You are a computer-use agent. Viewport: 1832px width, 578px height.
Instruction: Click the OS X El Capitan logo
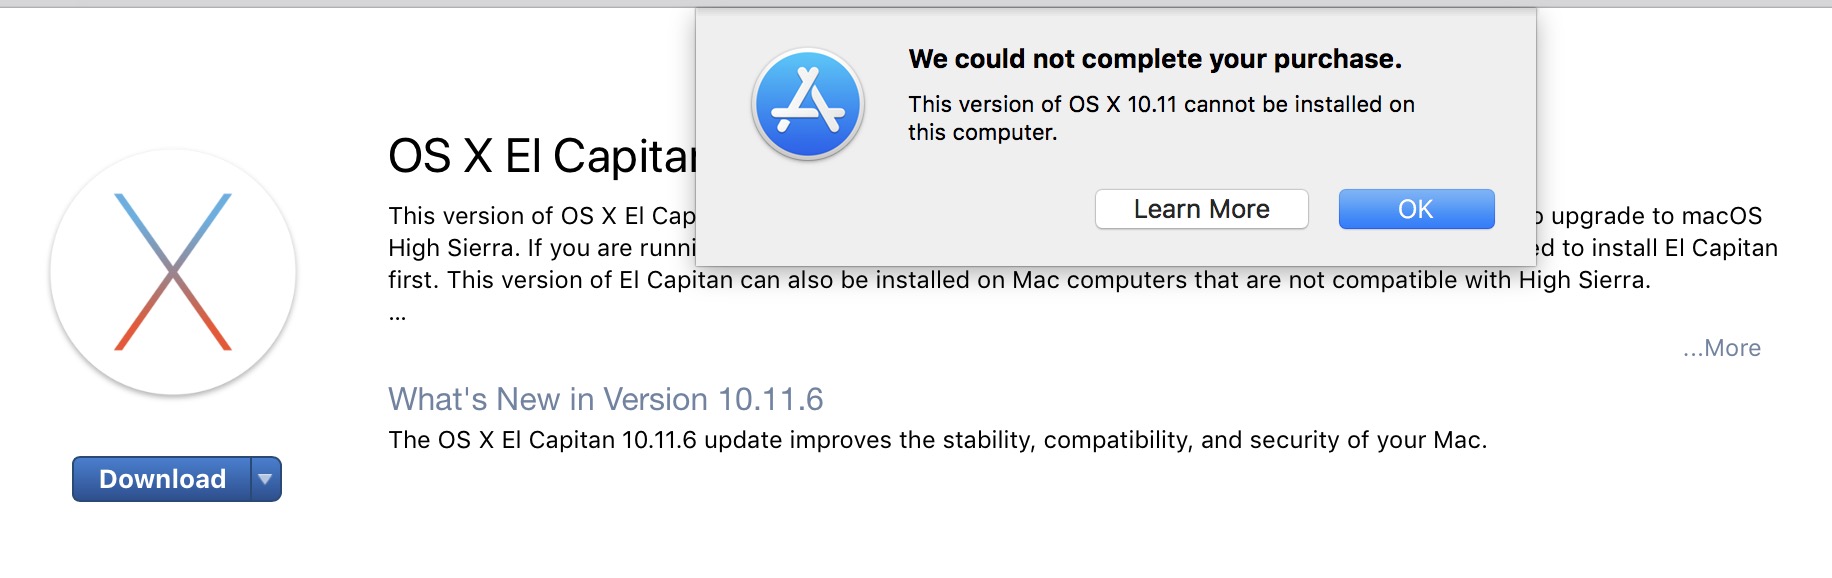point(173,272)
